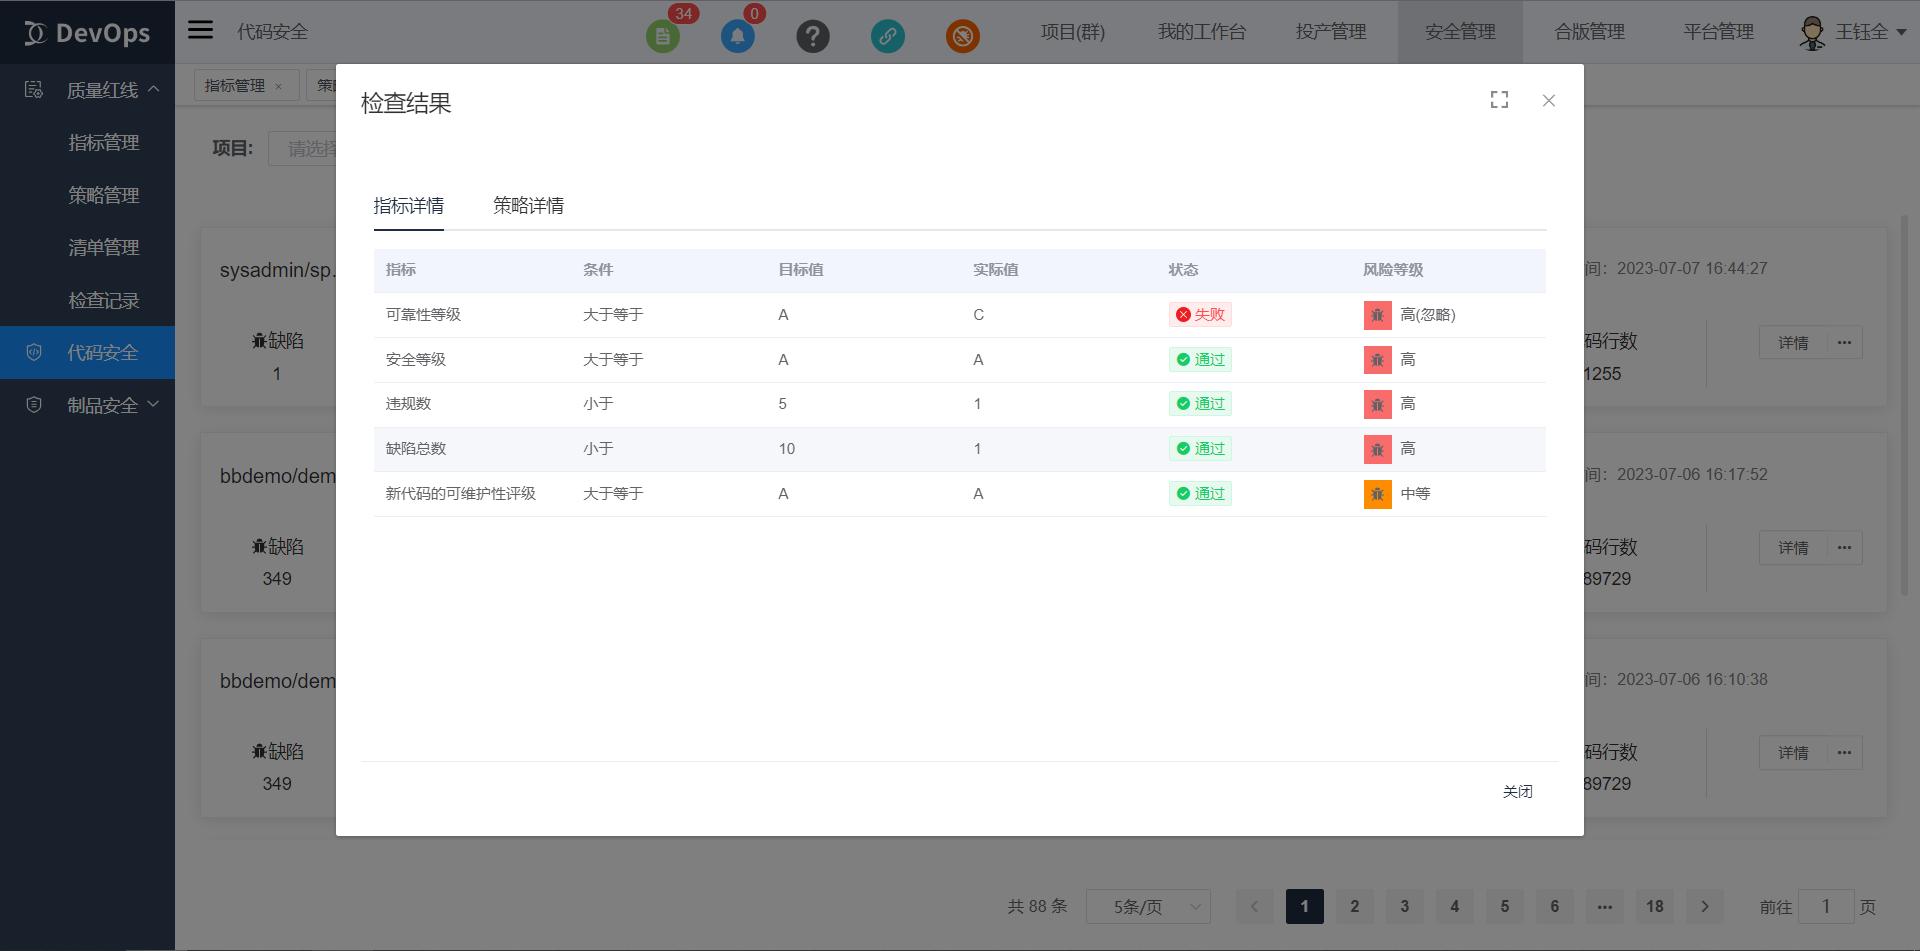
Task: Click the help question mark icon
Action: pyautogui.click(x=813, y=36)
